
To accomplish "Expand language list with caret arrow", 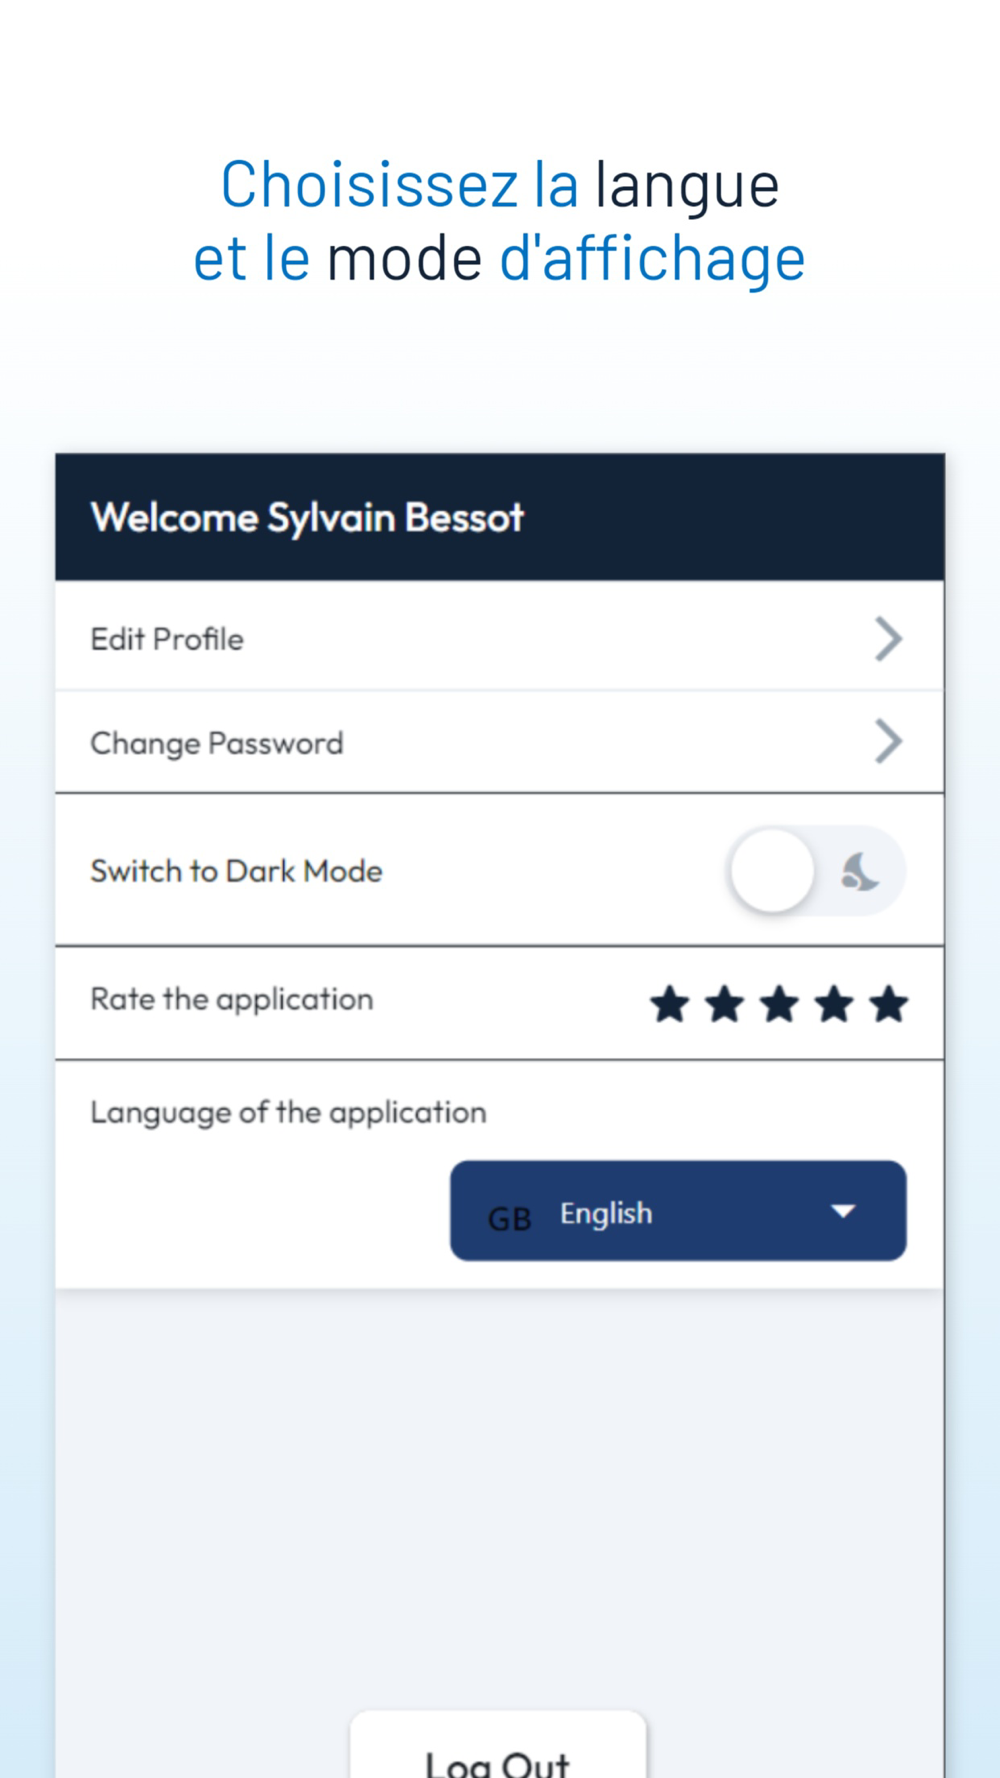I will point(843,1211).
